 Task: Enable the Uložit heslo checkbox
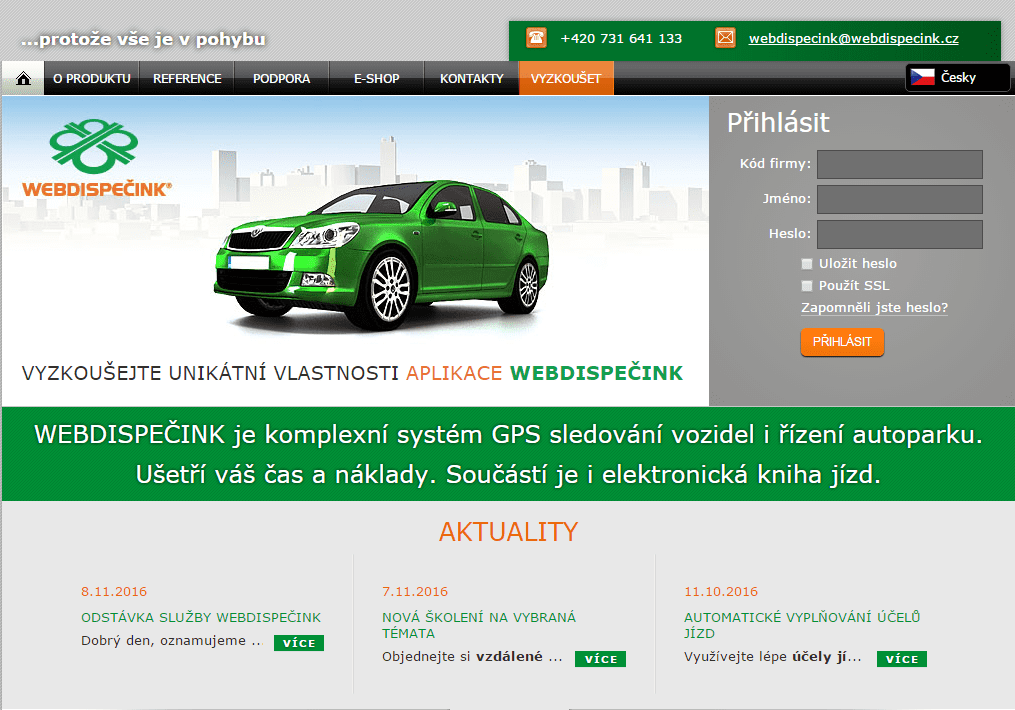pos(807,263)
